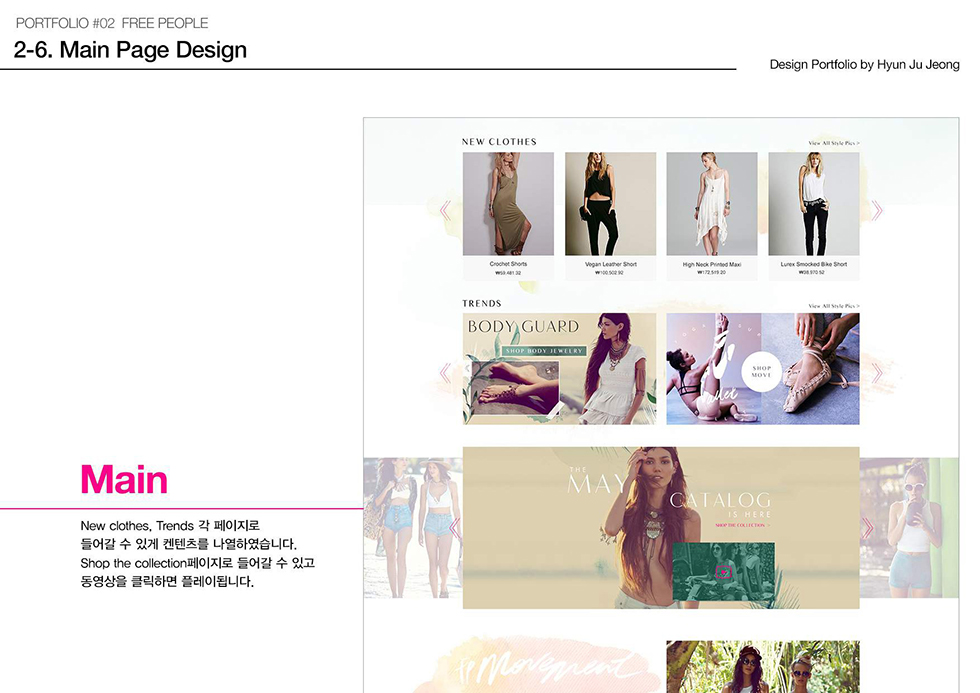This screenshot has width=980, height=693.
Task: Click the heart play icon on the catalog video
Action: pyautogui.click(x=723, y=572)
